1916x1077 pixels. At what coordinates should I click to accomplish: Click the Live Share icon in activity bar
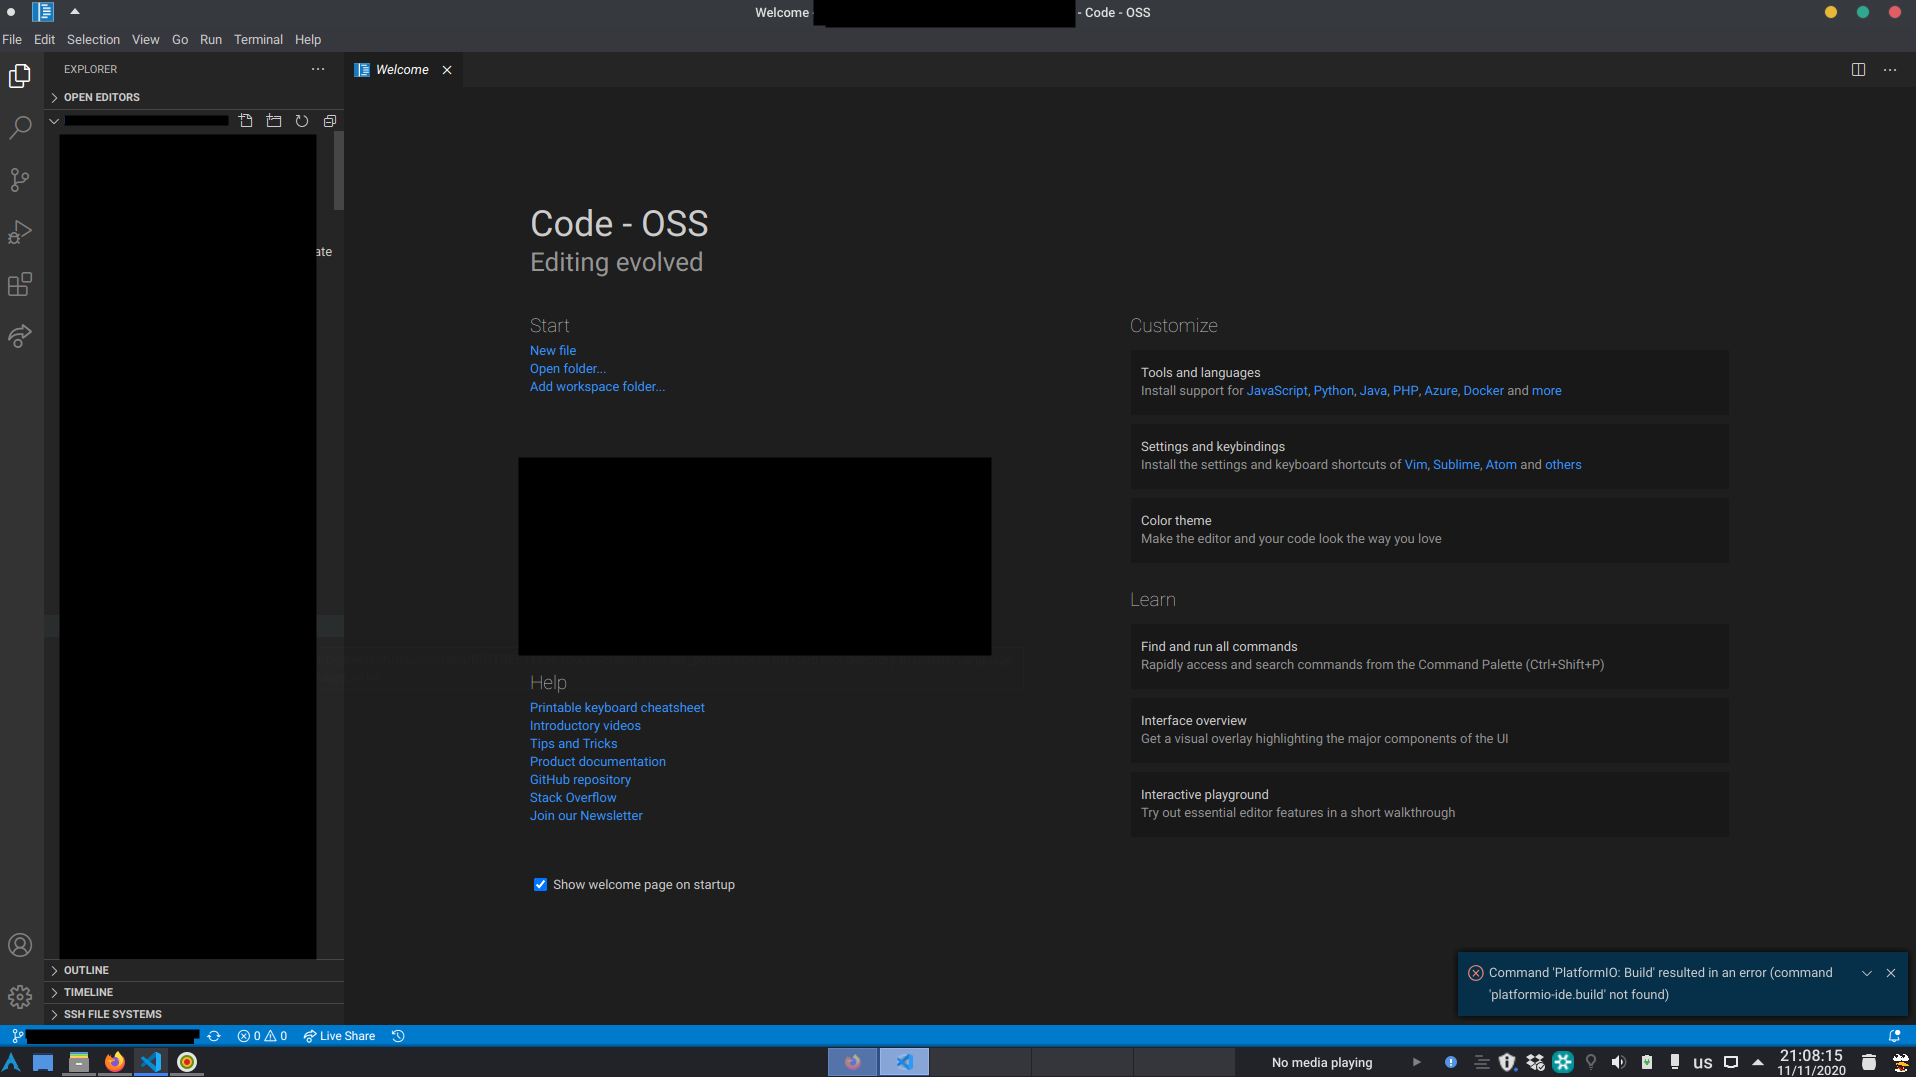click(x=20, y=336)
